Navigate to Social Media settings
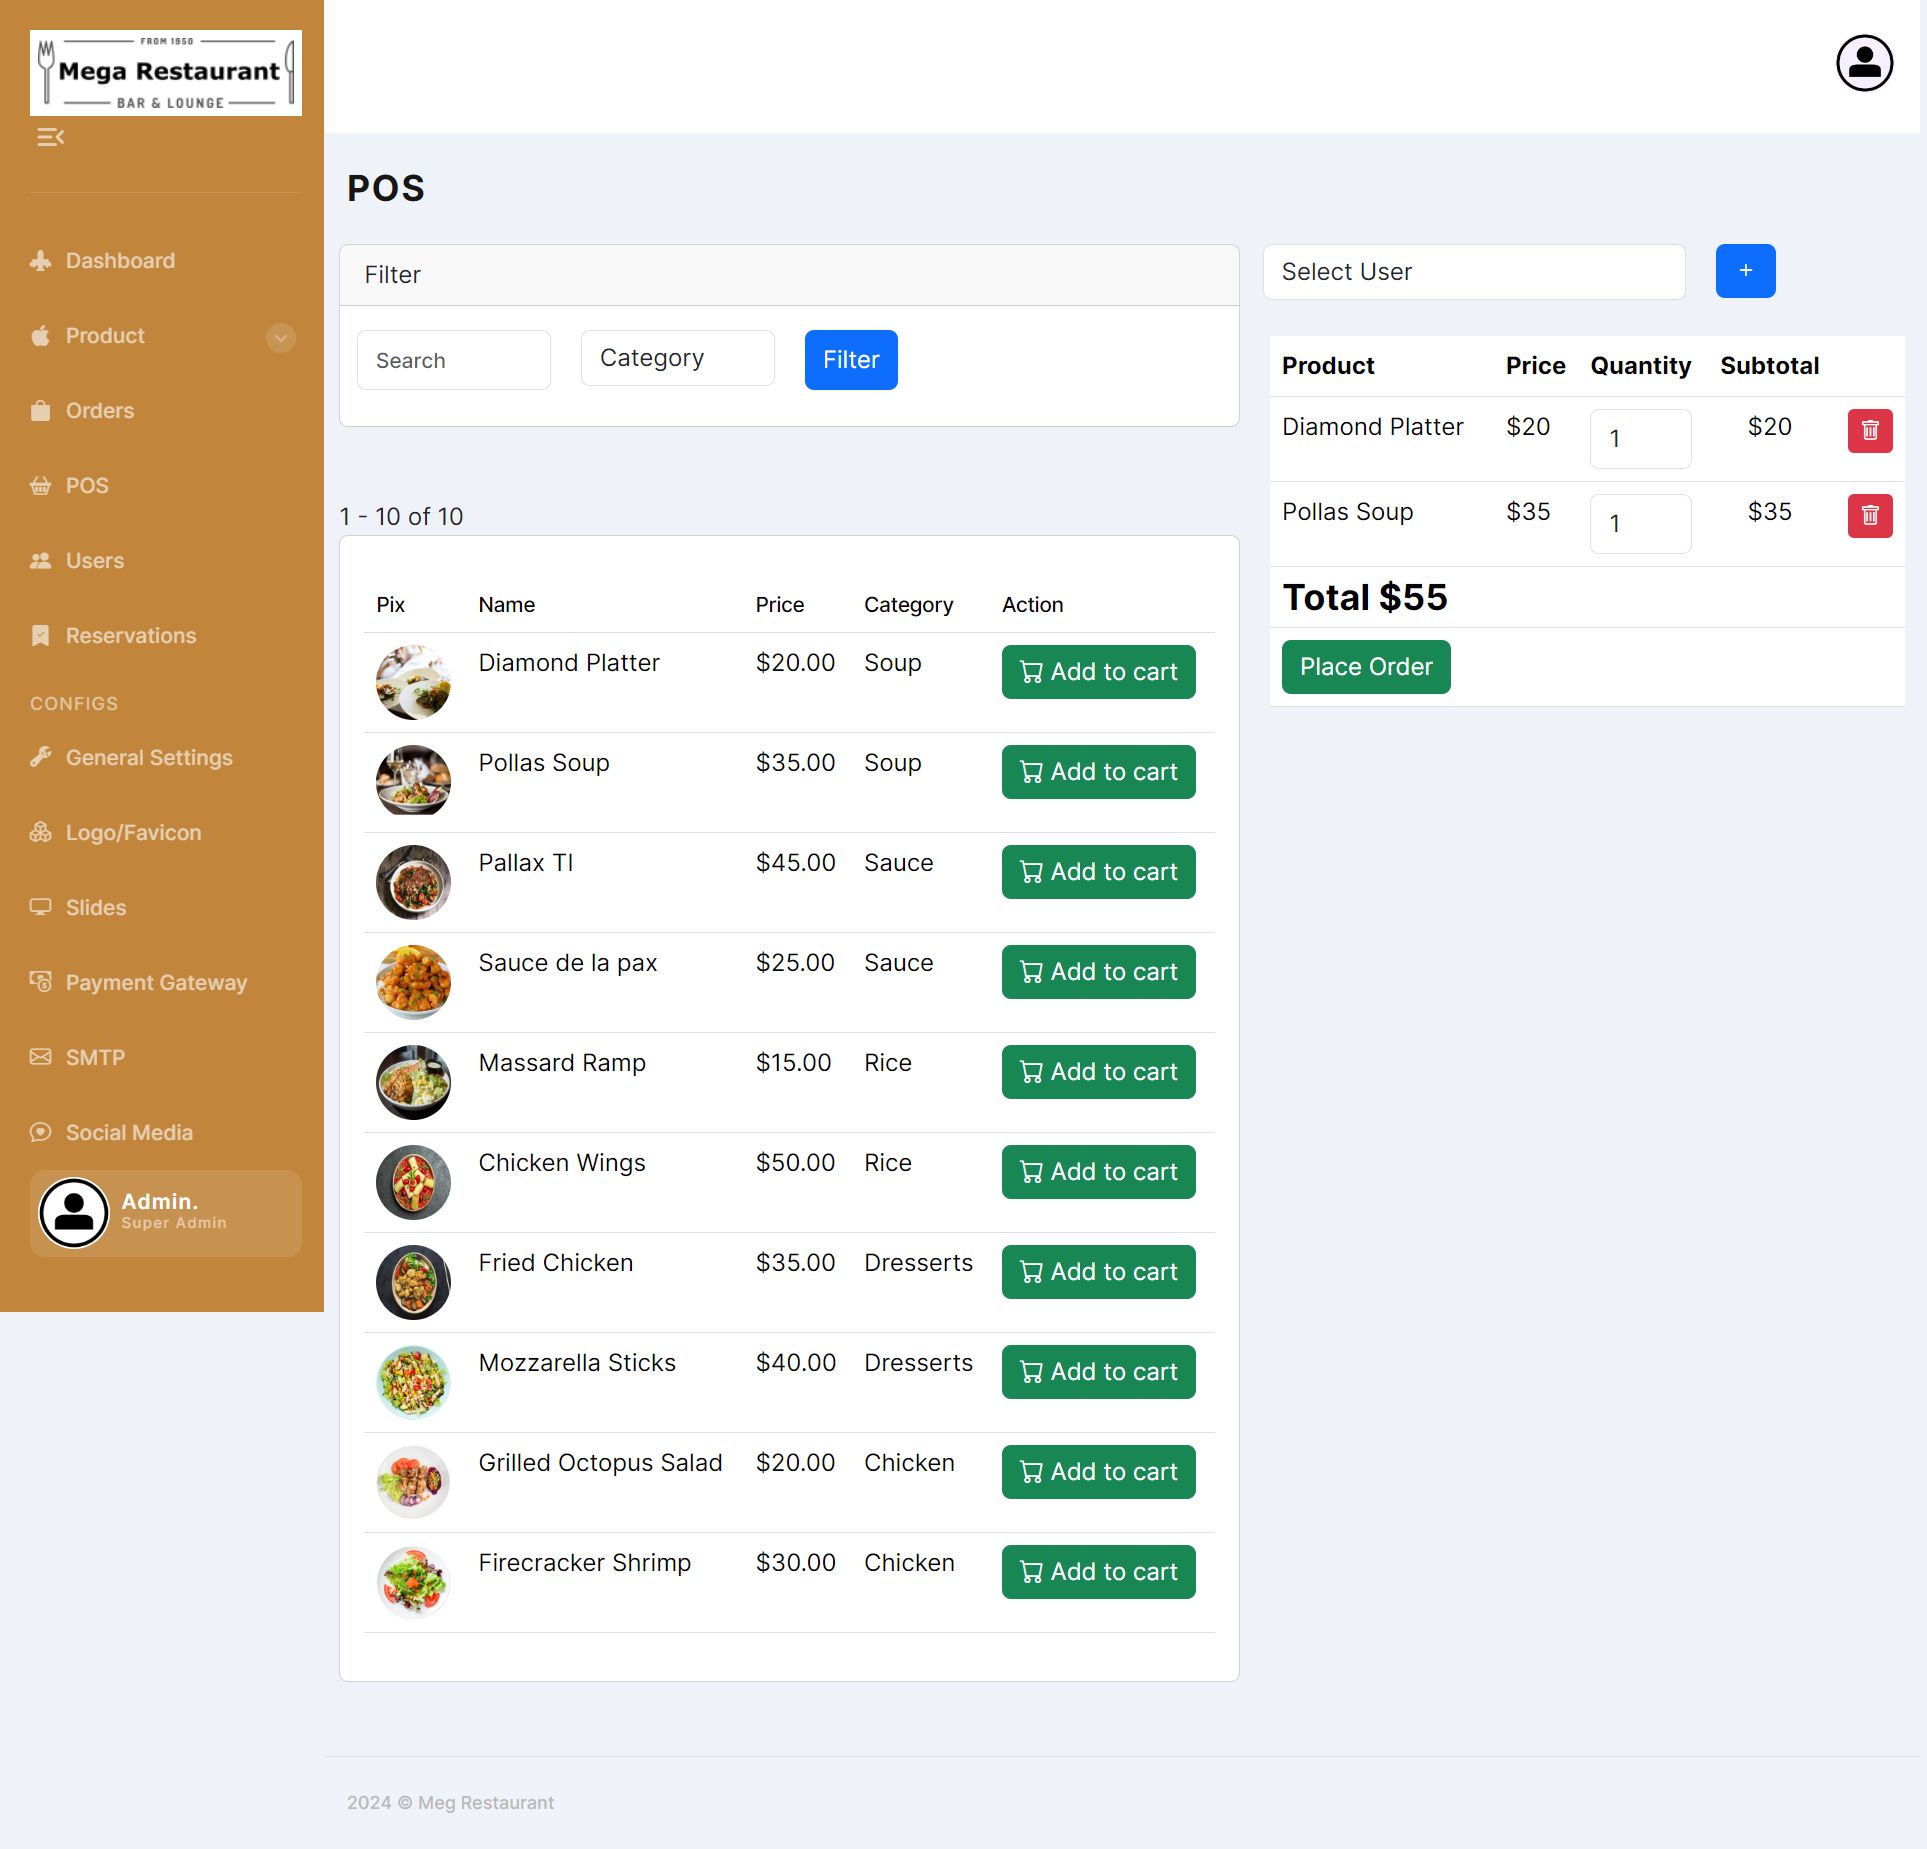 128,1133
